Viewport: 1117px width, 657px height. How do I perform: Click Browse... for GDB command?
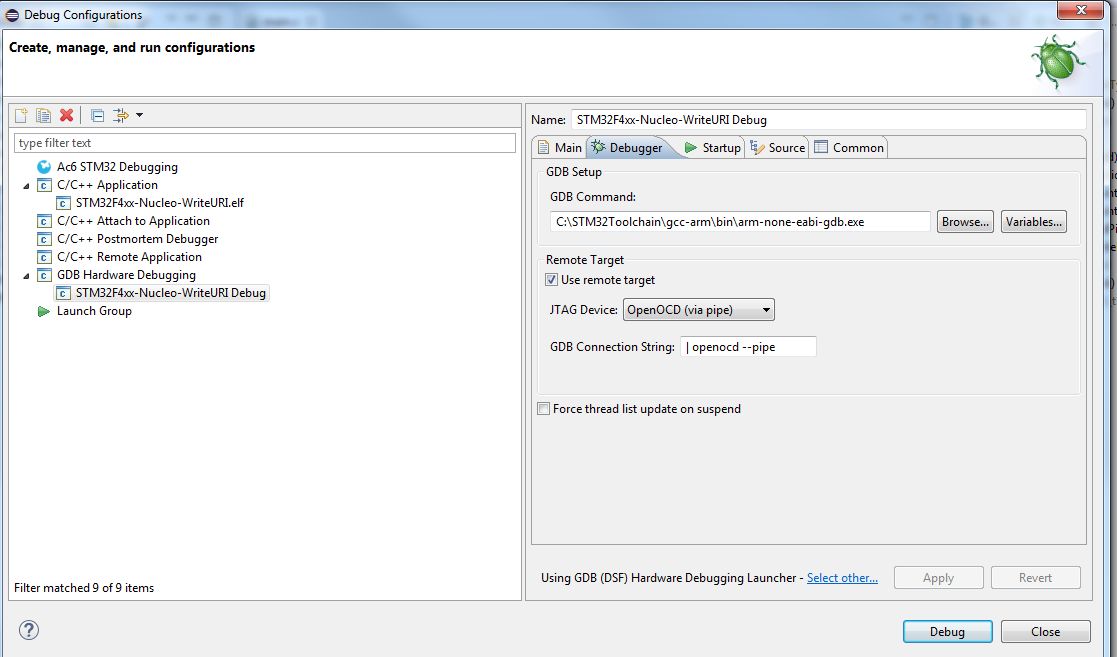click(965, 222)
